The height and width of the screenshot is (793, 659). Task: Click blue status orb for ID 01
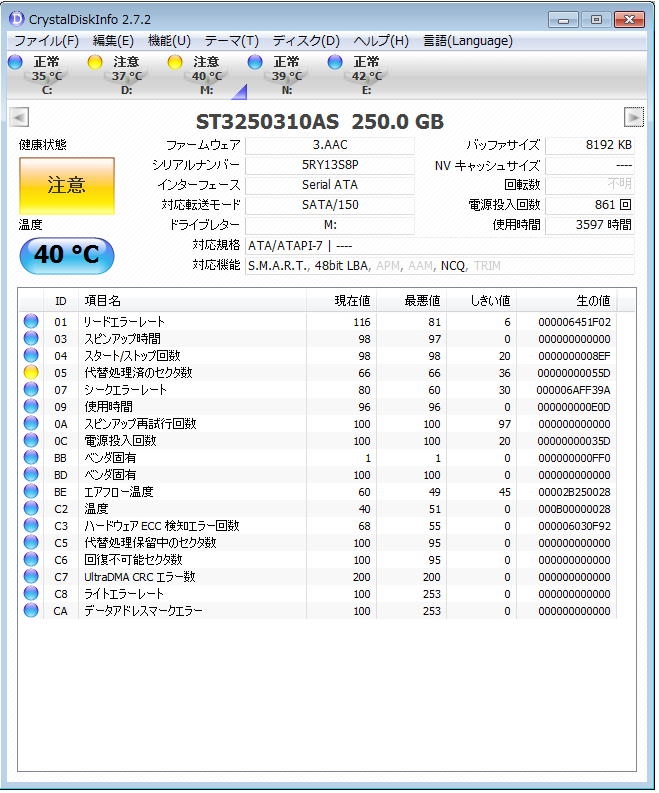tap(31, 322)
